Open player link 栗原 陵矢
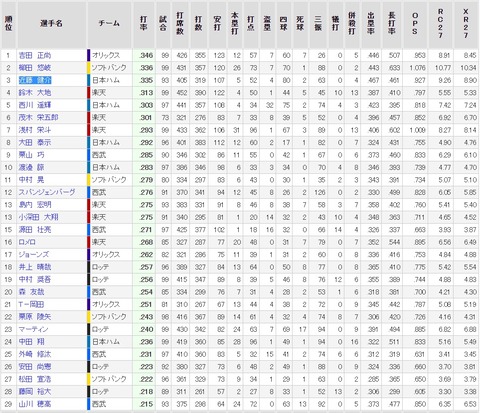This screenshot has width=480, height=413. click(35, 317)
